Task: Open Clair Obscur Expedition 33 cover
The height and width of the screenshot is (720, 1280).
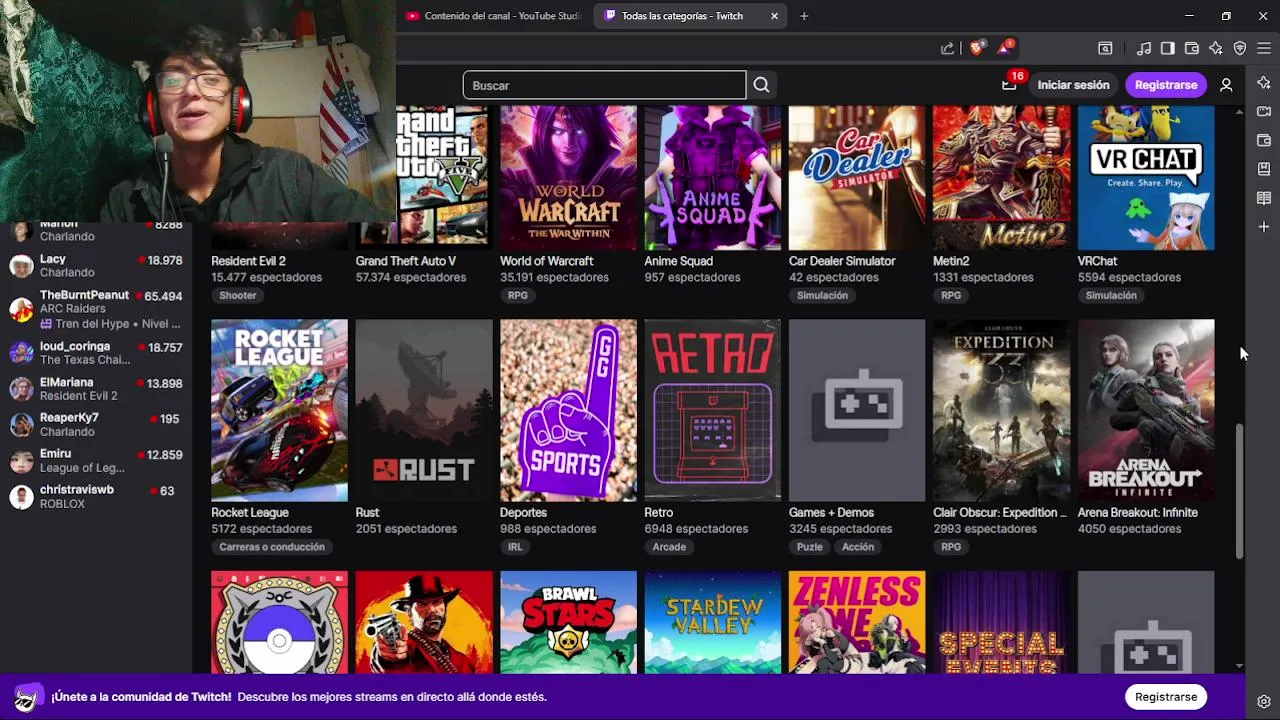Action: 1001,410
